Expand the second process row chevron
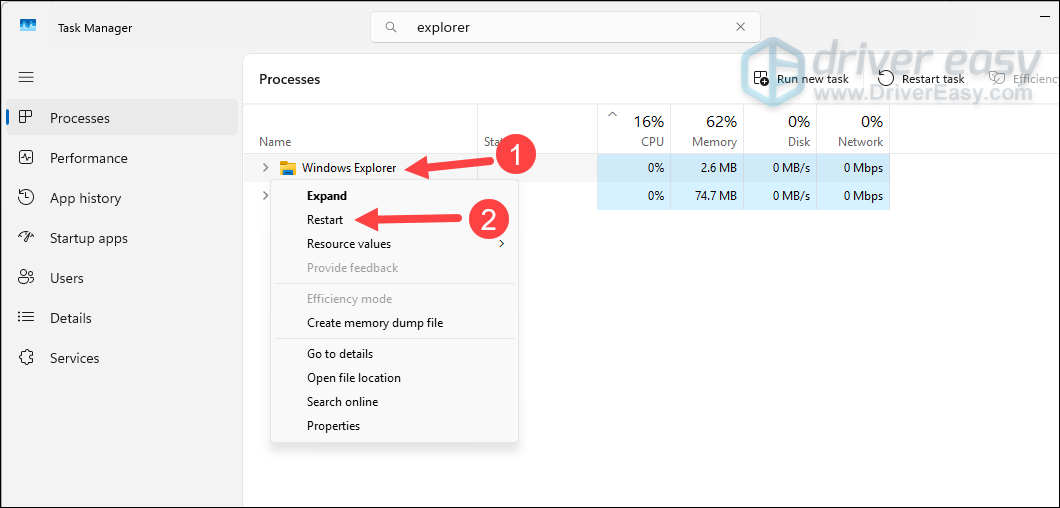Screen dimensions: 1060x508 pyautogui.click(x=265, y=195)
